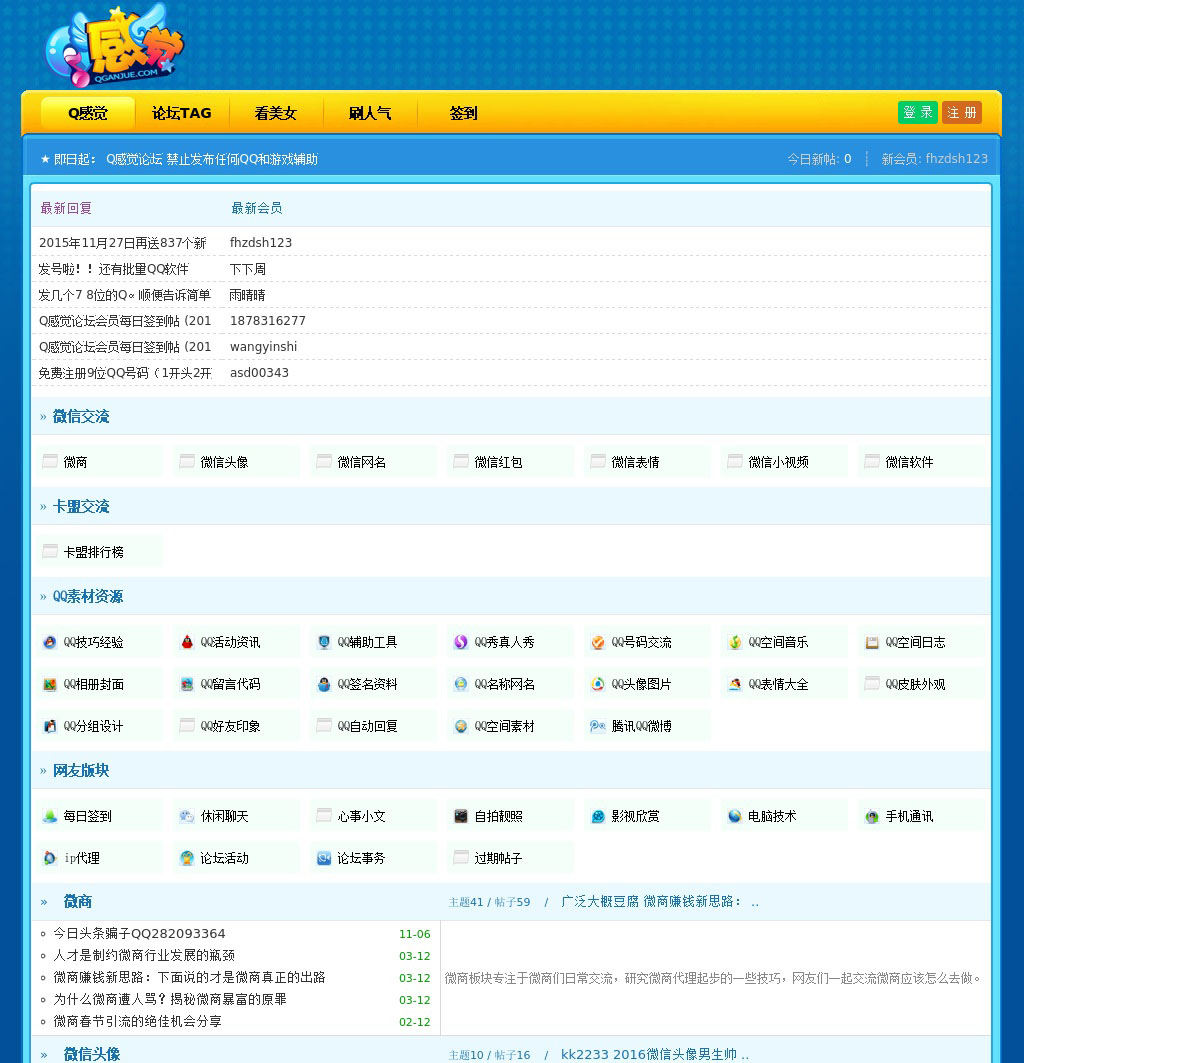1200x1063 pixels.
Task: Go to the 看美女 menu item
Action: pos(275,113)
